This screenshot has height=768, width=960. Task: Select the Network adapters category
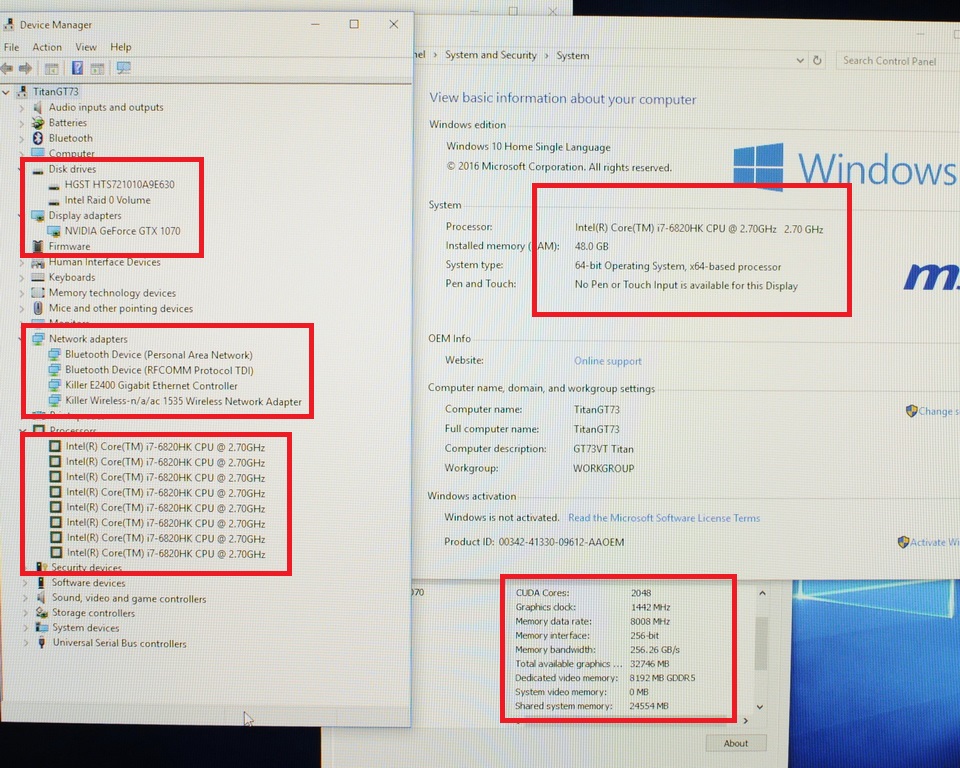tap(88, 339)
